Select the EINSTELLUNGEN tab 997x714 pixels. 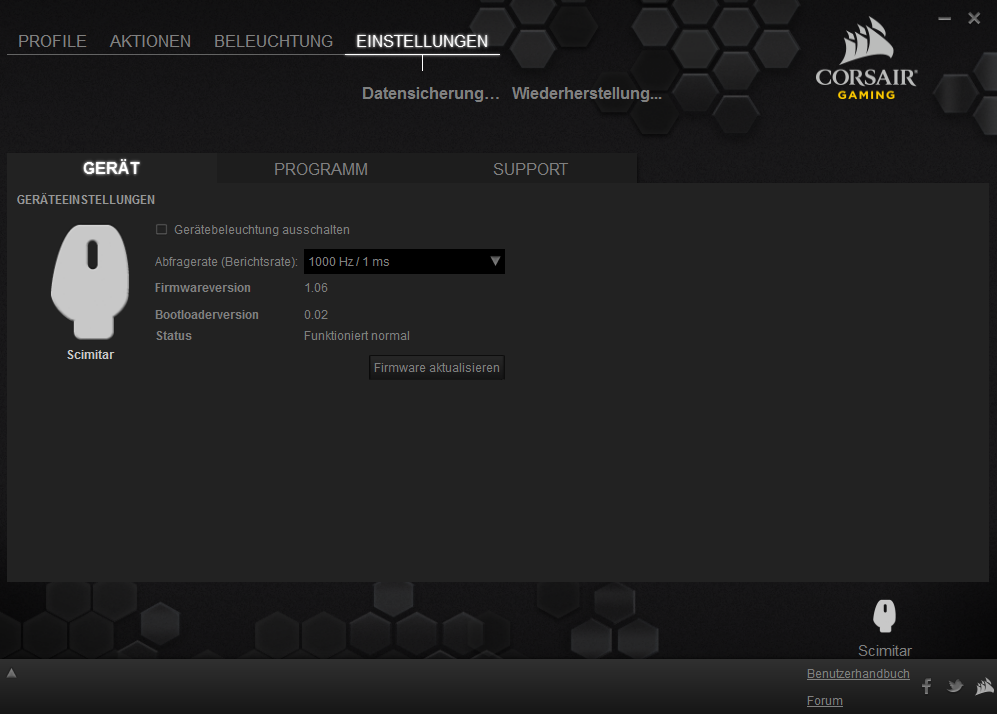[x=422, y=41]
